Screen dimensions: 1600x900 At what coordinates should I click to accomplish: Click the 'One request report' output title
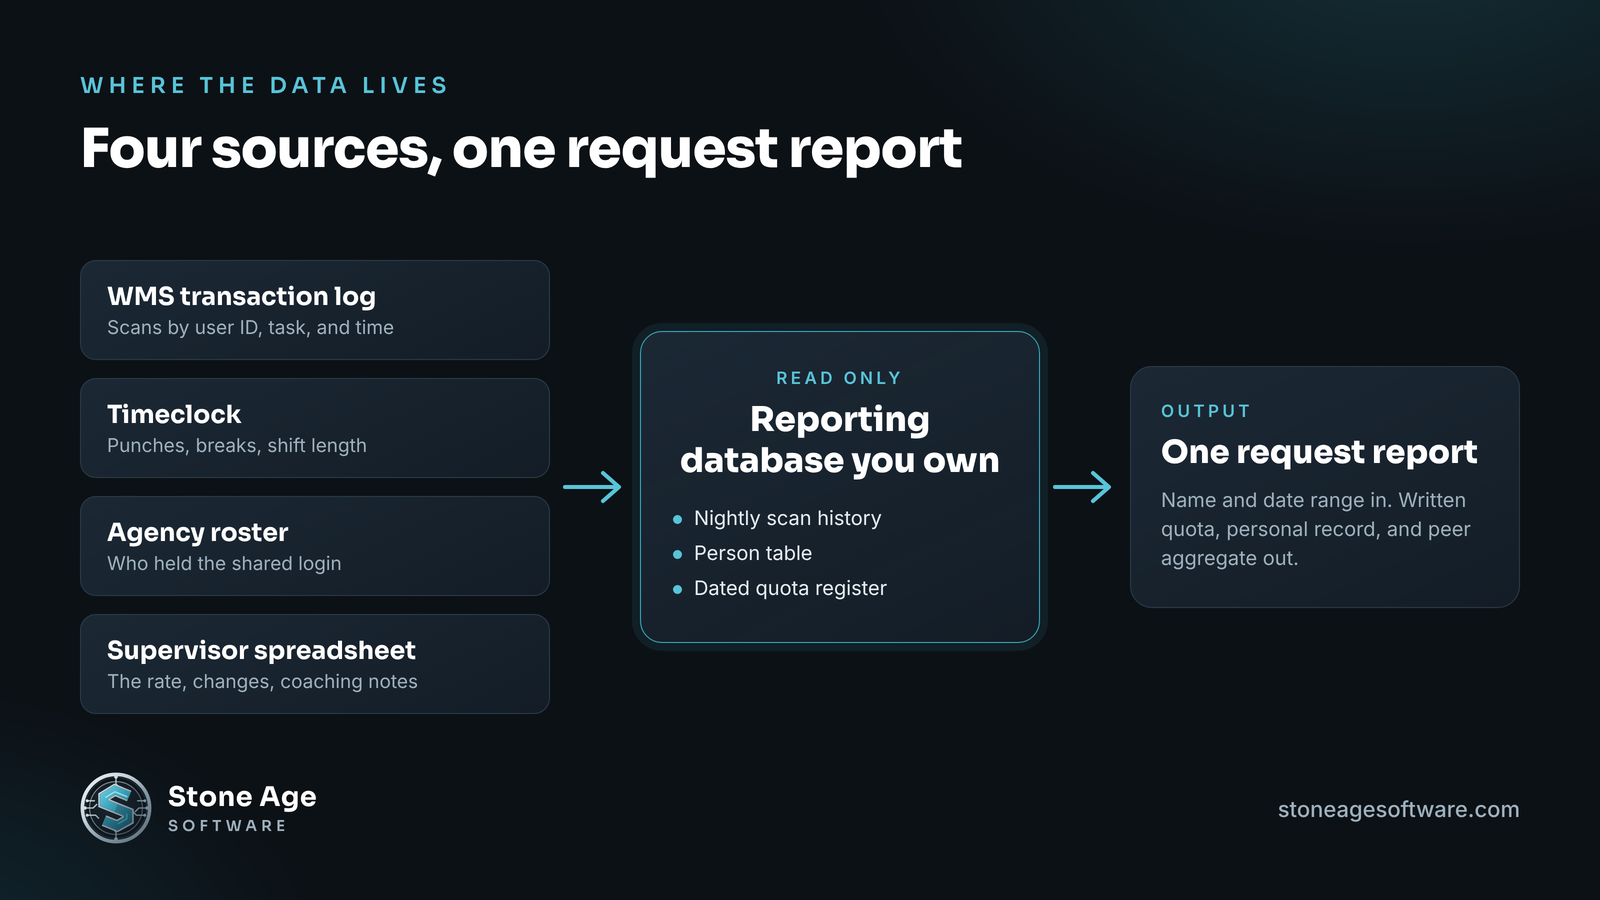1319,452
